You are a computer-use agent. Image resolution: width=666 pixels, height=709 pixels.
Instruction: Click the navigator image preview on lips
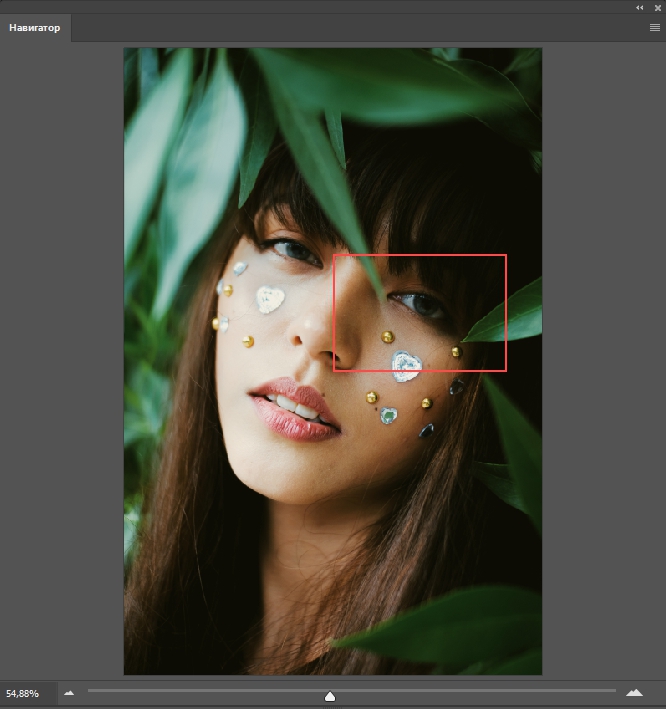point(295,409)
